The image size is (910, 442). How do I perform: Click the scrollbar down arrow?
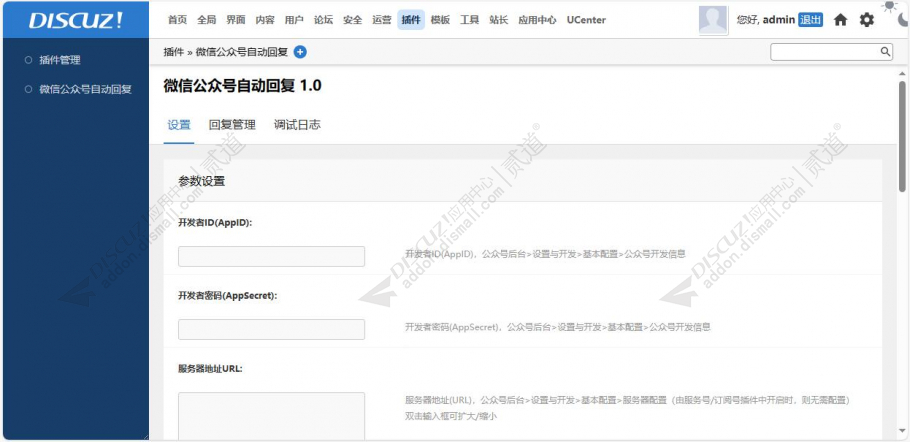(902, 430)
